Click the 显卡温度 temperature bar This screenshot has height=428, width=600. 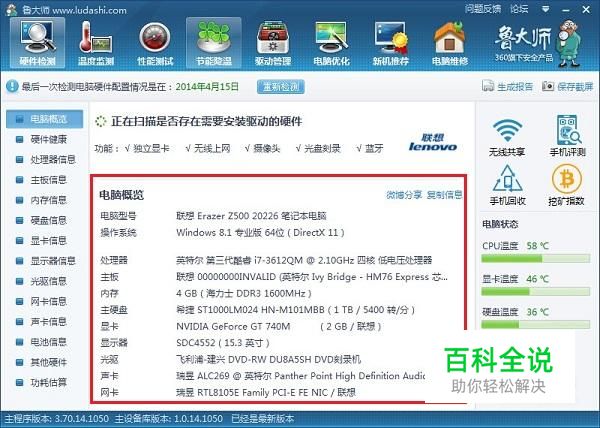click(535, 292)
